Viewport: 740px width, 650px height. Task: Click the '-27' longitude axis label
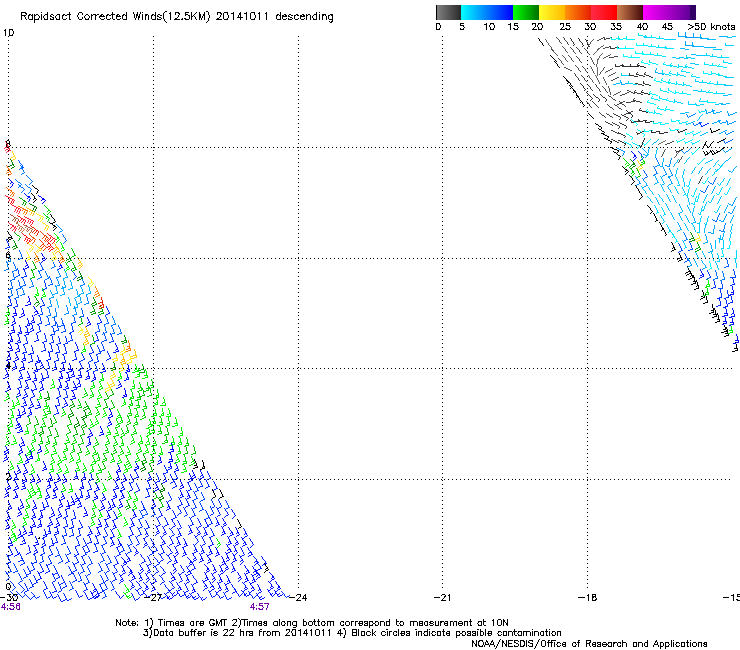coord(153,598)
